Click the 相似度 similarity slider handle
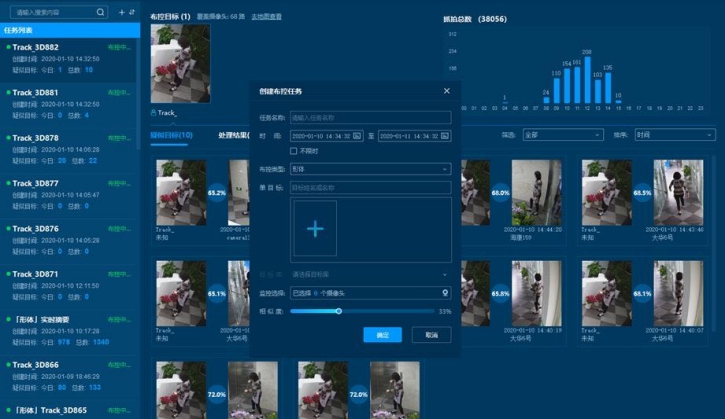Image resolution: width=725 pixels, height=419 pixels. tap(338, 311)
